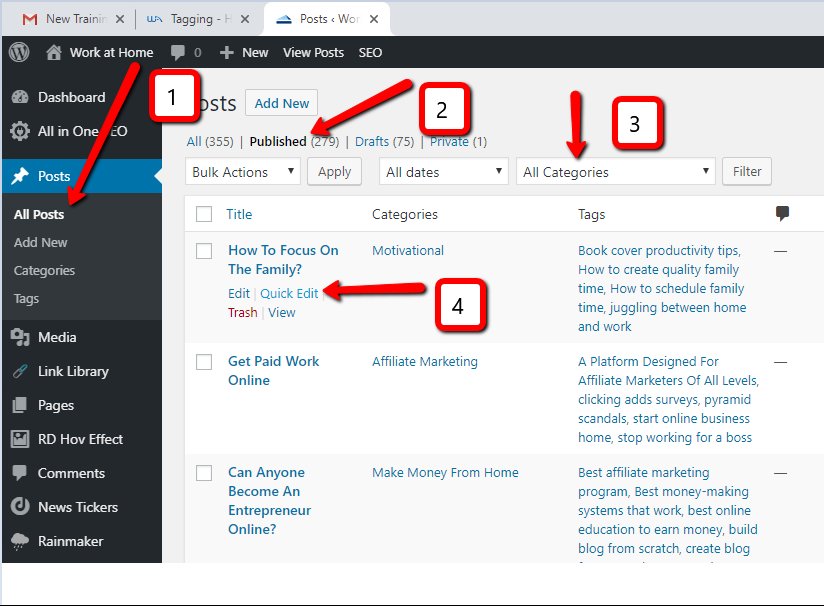Filter by Affiliate Marketing category link

point(425,361)
